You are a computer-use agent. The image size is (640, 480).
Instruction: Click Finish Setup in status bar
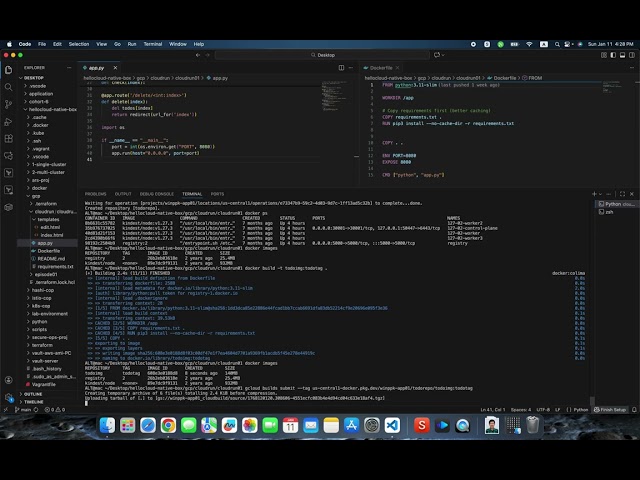coord(610,409)
